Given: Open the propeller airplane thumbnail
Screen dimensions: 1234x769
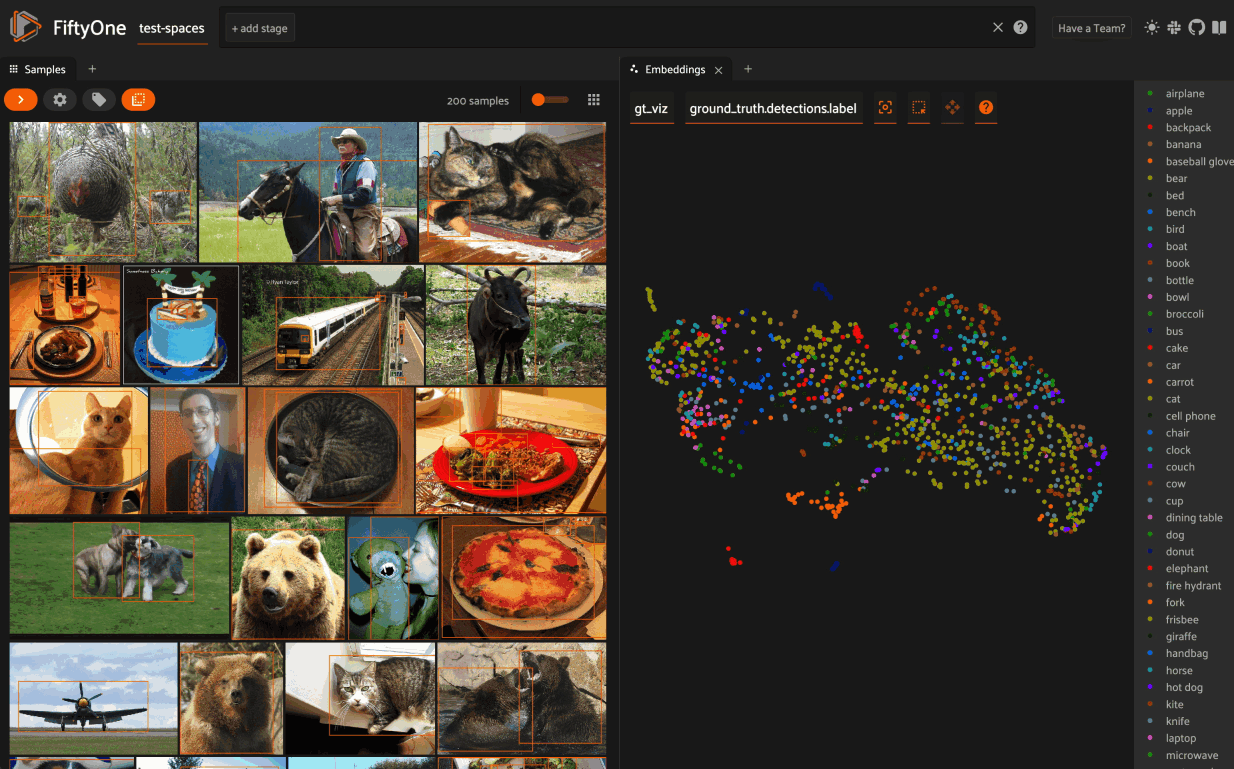Looking at the screenshot, I should coord(93,698).
